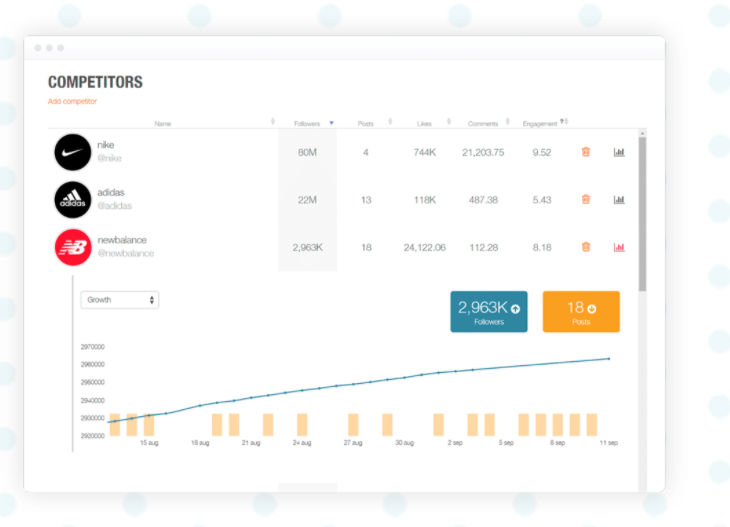
Task: Click the up arrow on Followers card
Action: pyautogui.click(x=515, y=309)
